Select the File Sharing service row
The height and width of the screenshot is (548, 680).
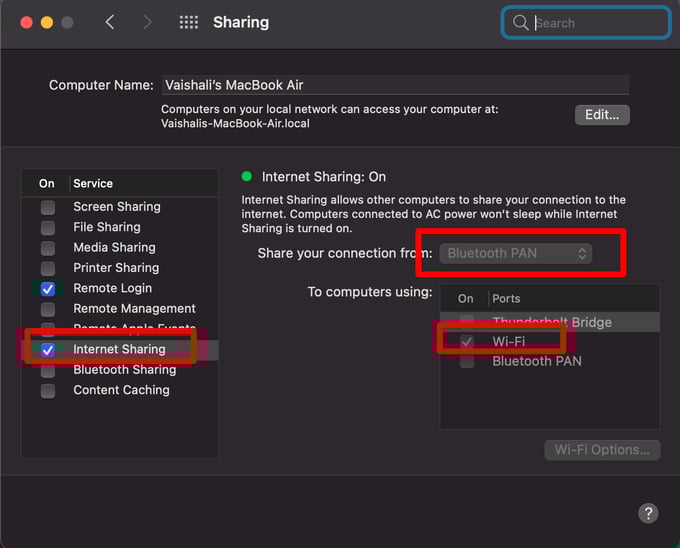click(x=120, y=227)
